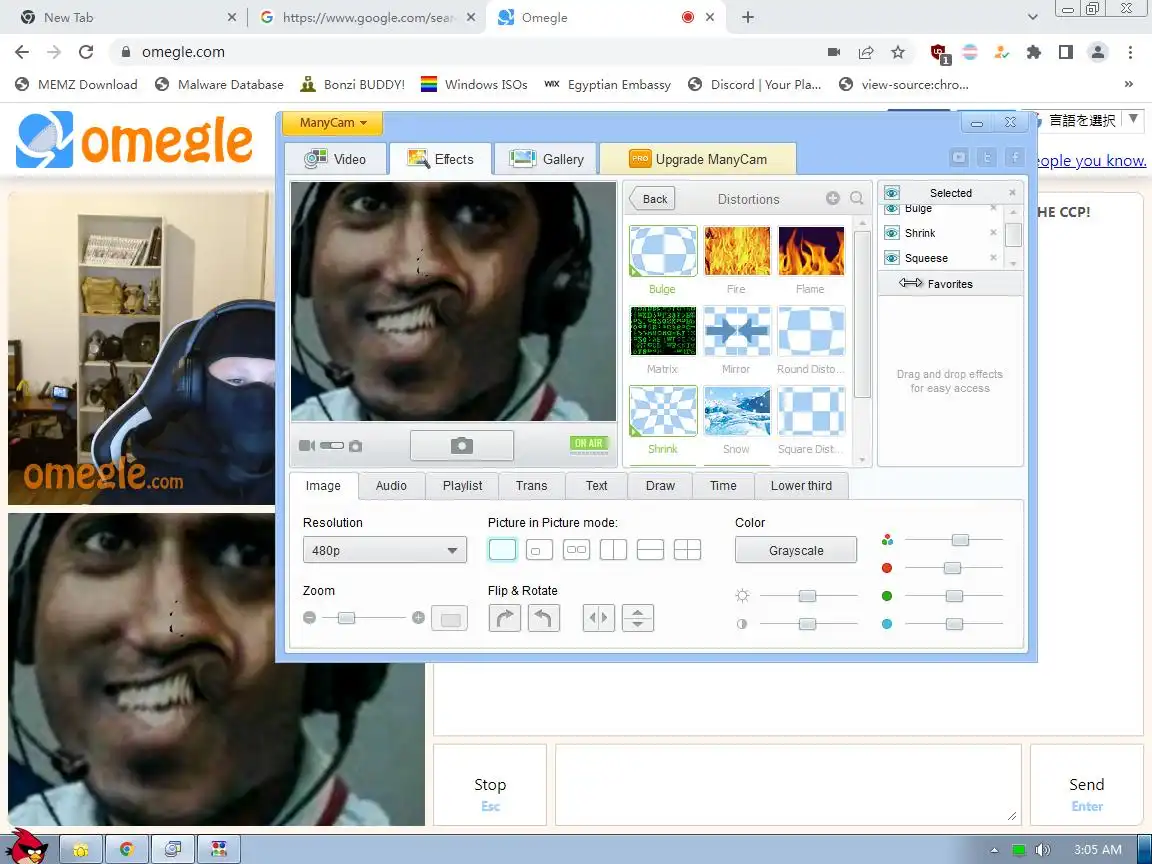Click the ManyCam Facebook icon
Image resolution: width=1152 pixels, height=864 pixels.
coord(1015,156)
